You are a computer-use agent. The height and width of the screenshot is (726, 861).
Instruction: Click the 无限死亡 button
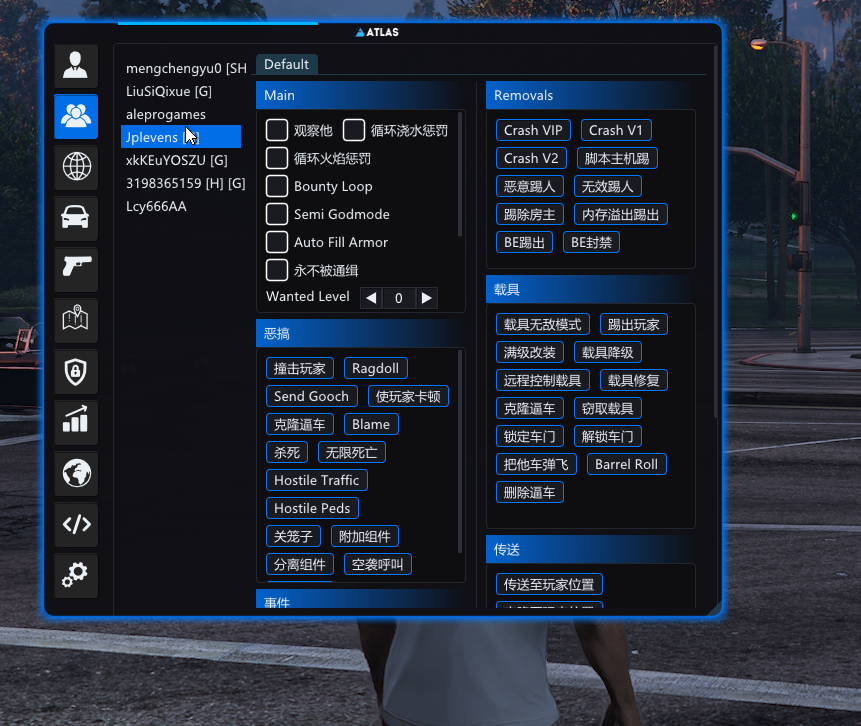[x=351, y=452]
